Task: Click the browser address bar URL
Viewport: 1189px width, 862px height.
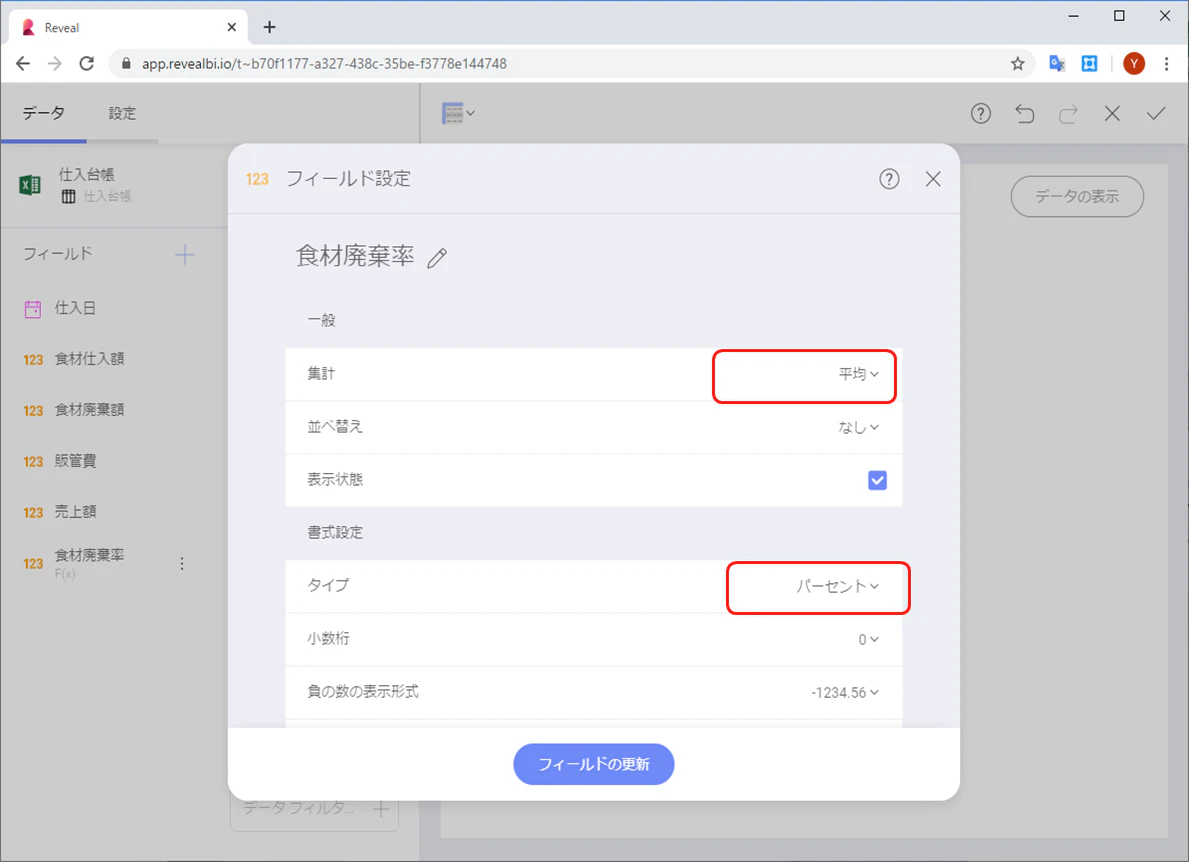Action: click(x=325, y=64)
